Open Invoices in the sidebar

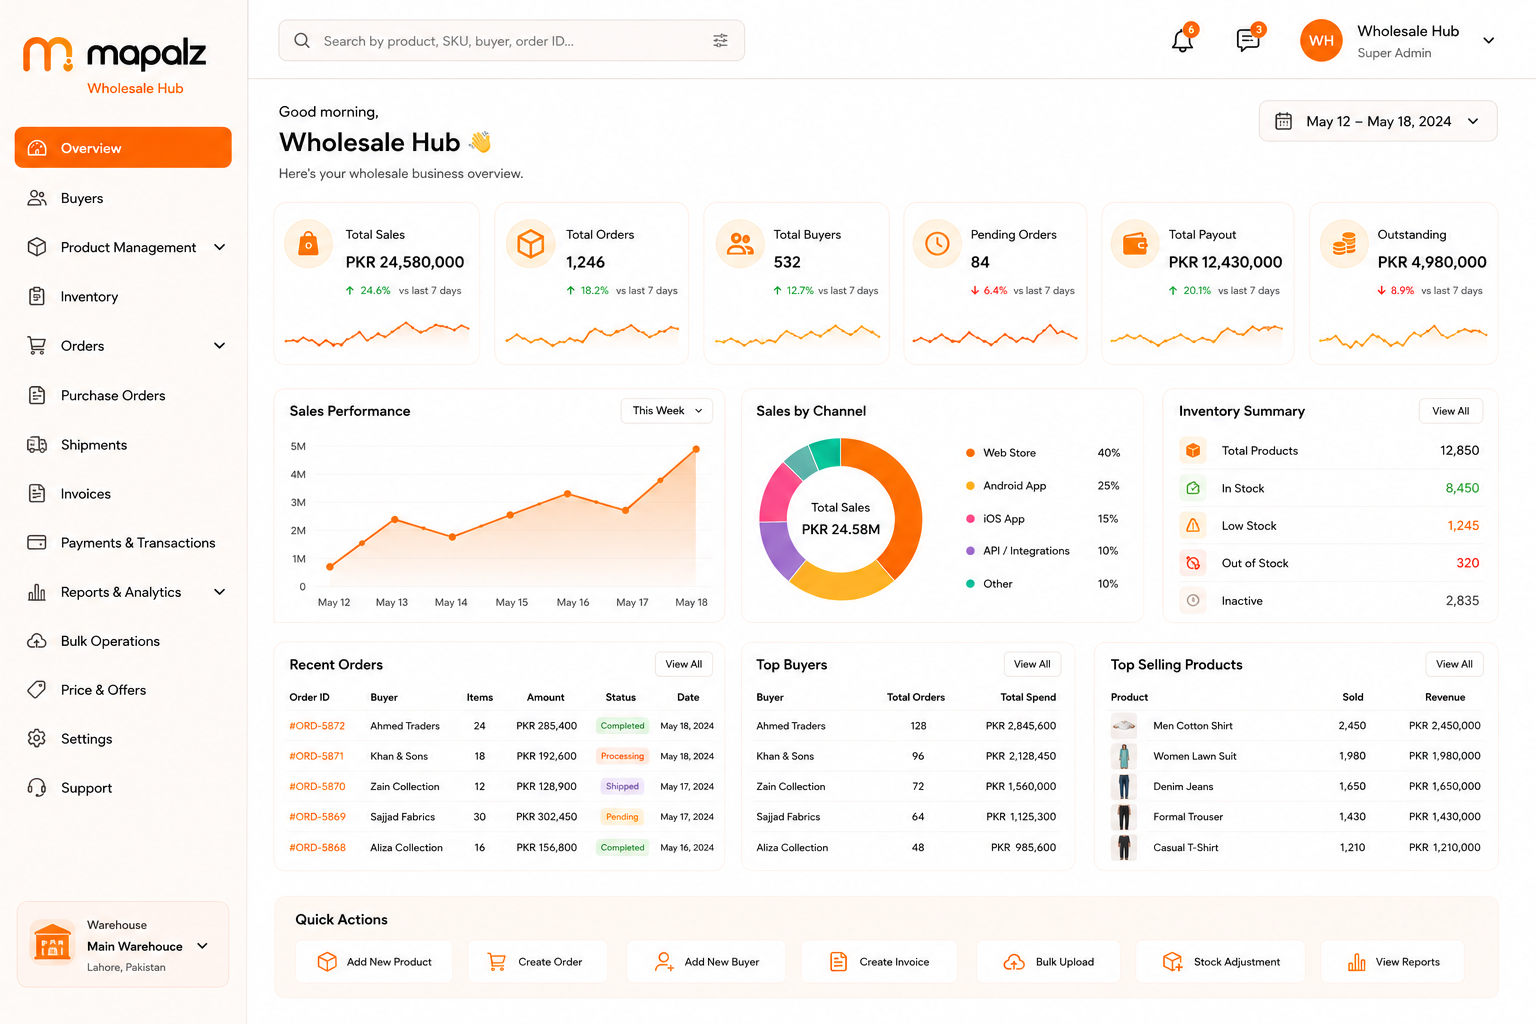(x=123, y=494)
